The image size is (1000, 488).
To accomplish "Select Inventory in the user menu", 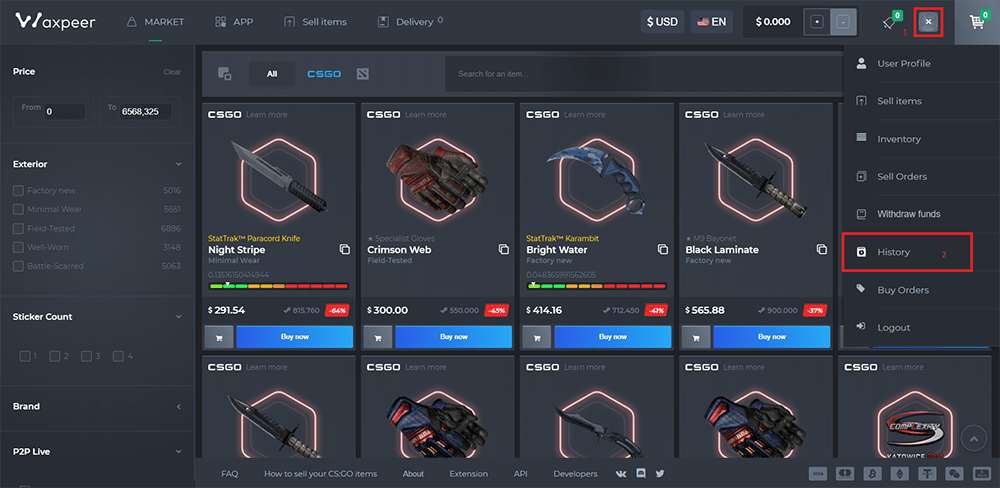I will (898, 139).
